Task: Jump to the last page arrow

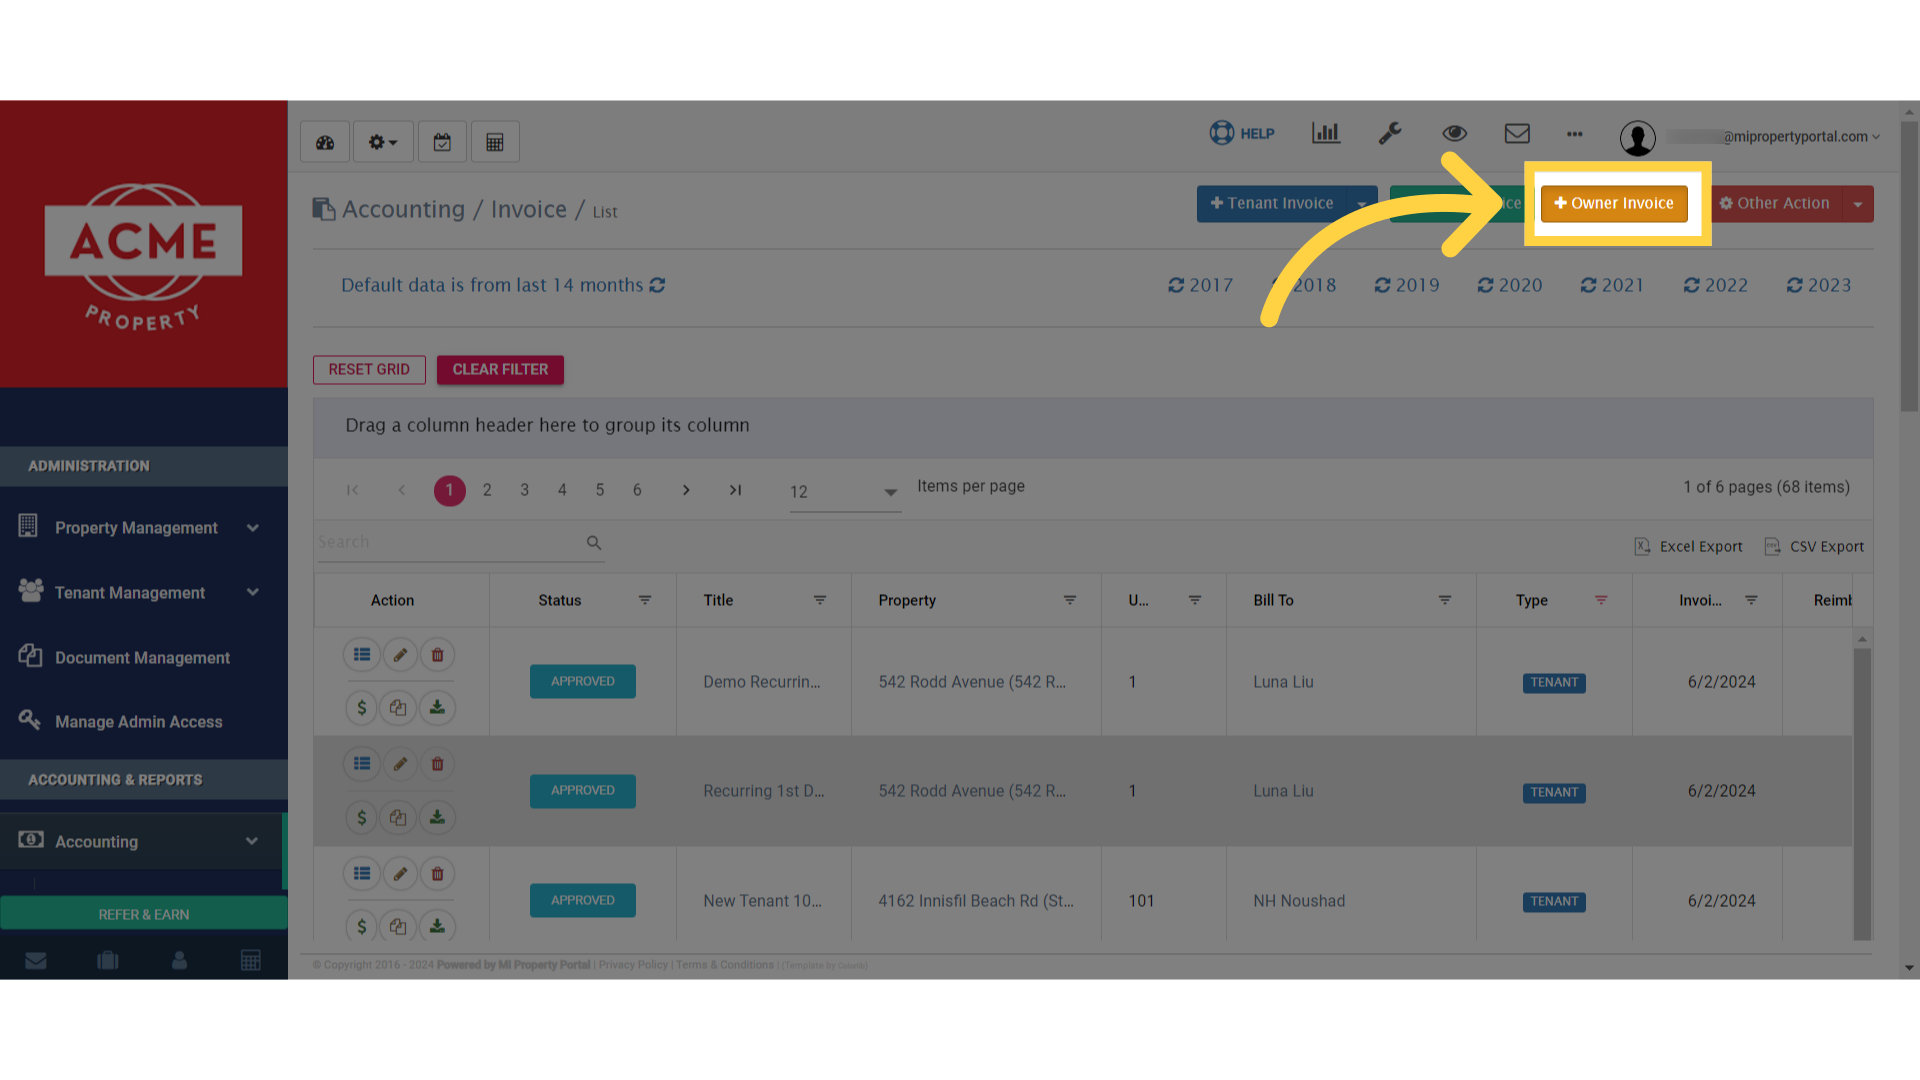Action: pos(735,490)
